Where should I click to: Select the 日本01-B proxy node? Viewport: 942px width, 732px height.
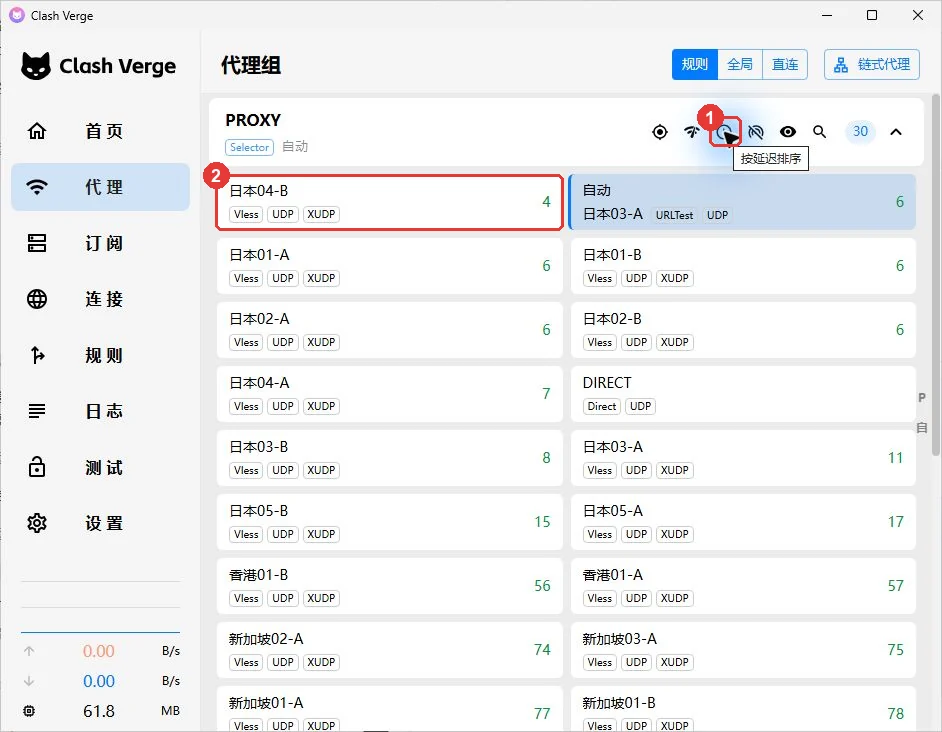click(743, 266)
